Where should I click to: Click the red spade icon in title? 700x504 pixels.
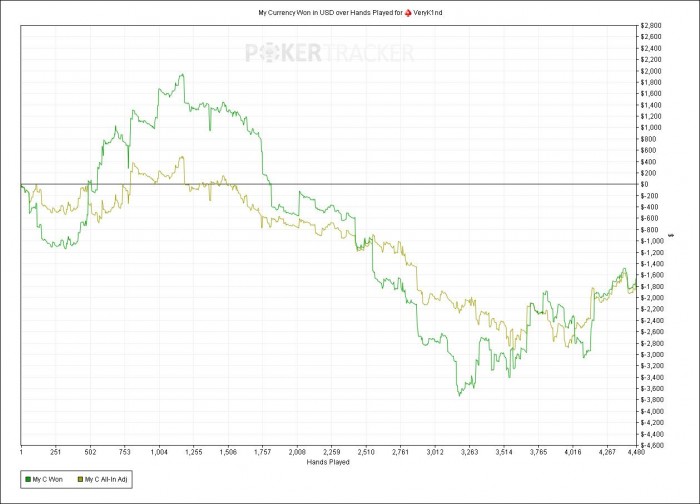408,13
